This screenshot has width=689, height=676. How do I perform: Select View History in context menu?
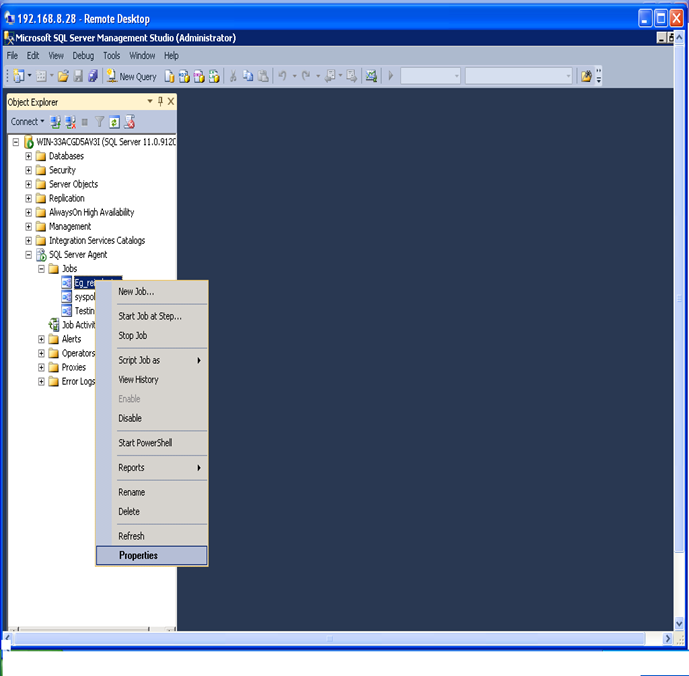pos(152,379)
